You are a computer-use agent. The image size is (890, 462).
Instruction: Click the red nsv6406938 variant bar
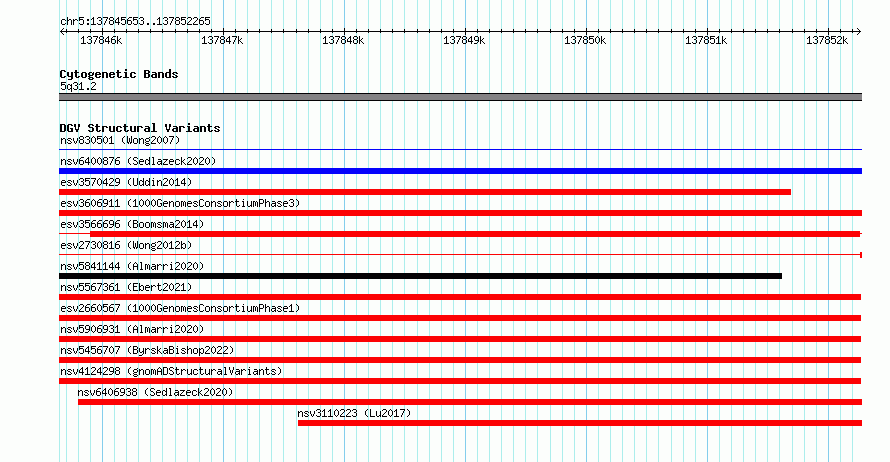coord(470,402)
